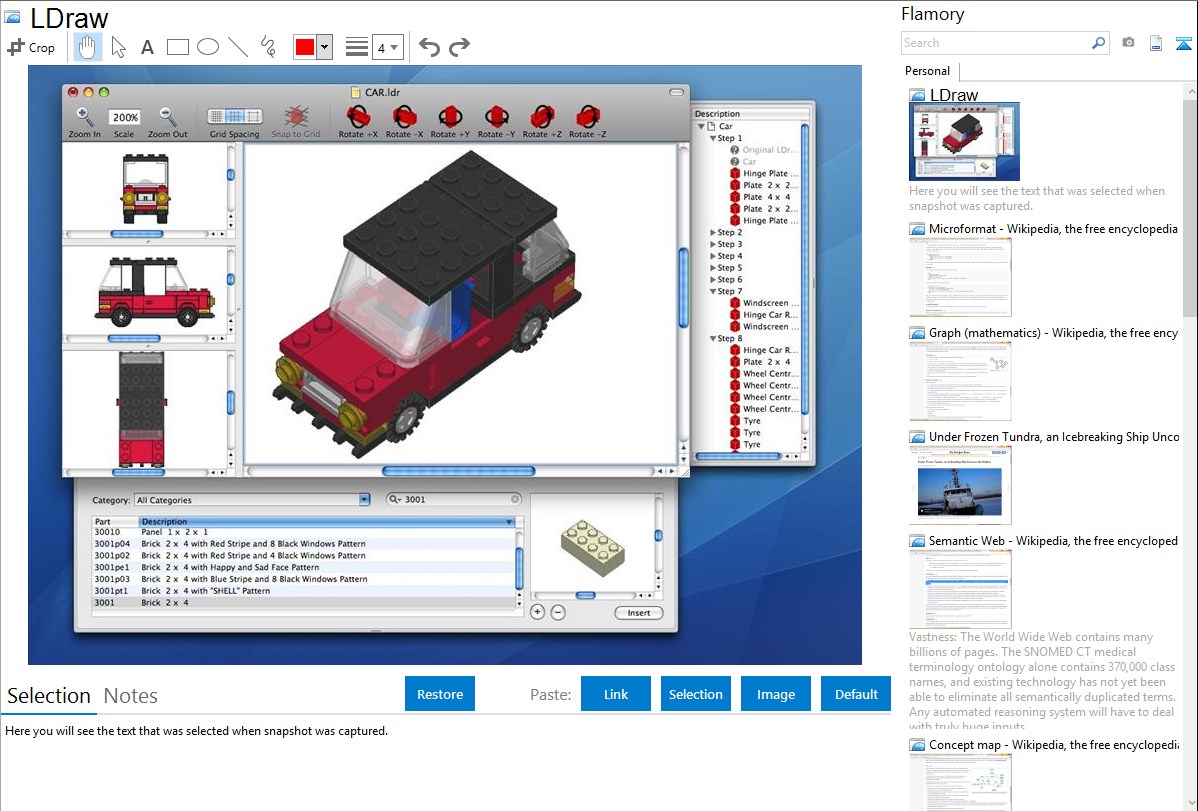
Task: Activate the hand pan tool
Action: tap(87, 47)
